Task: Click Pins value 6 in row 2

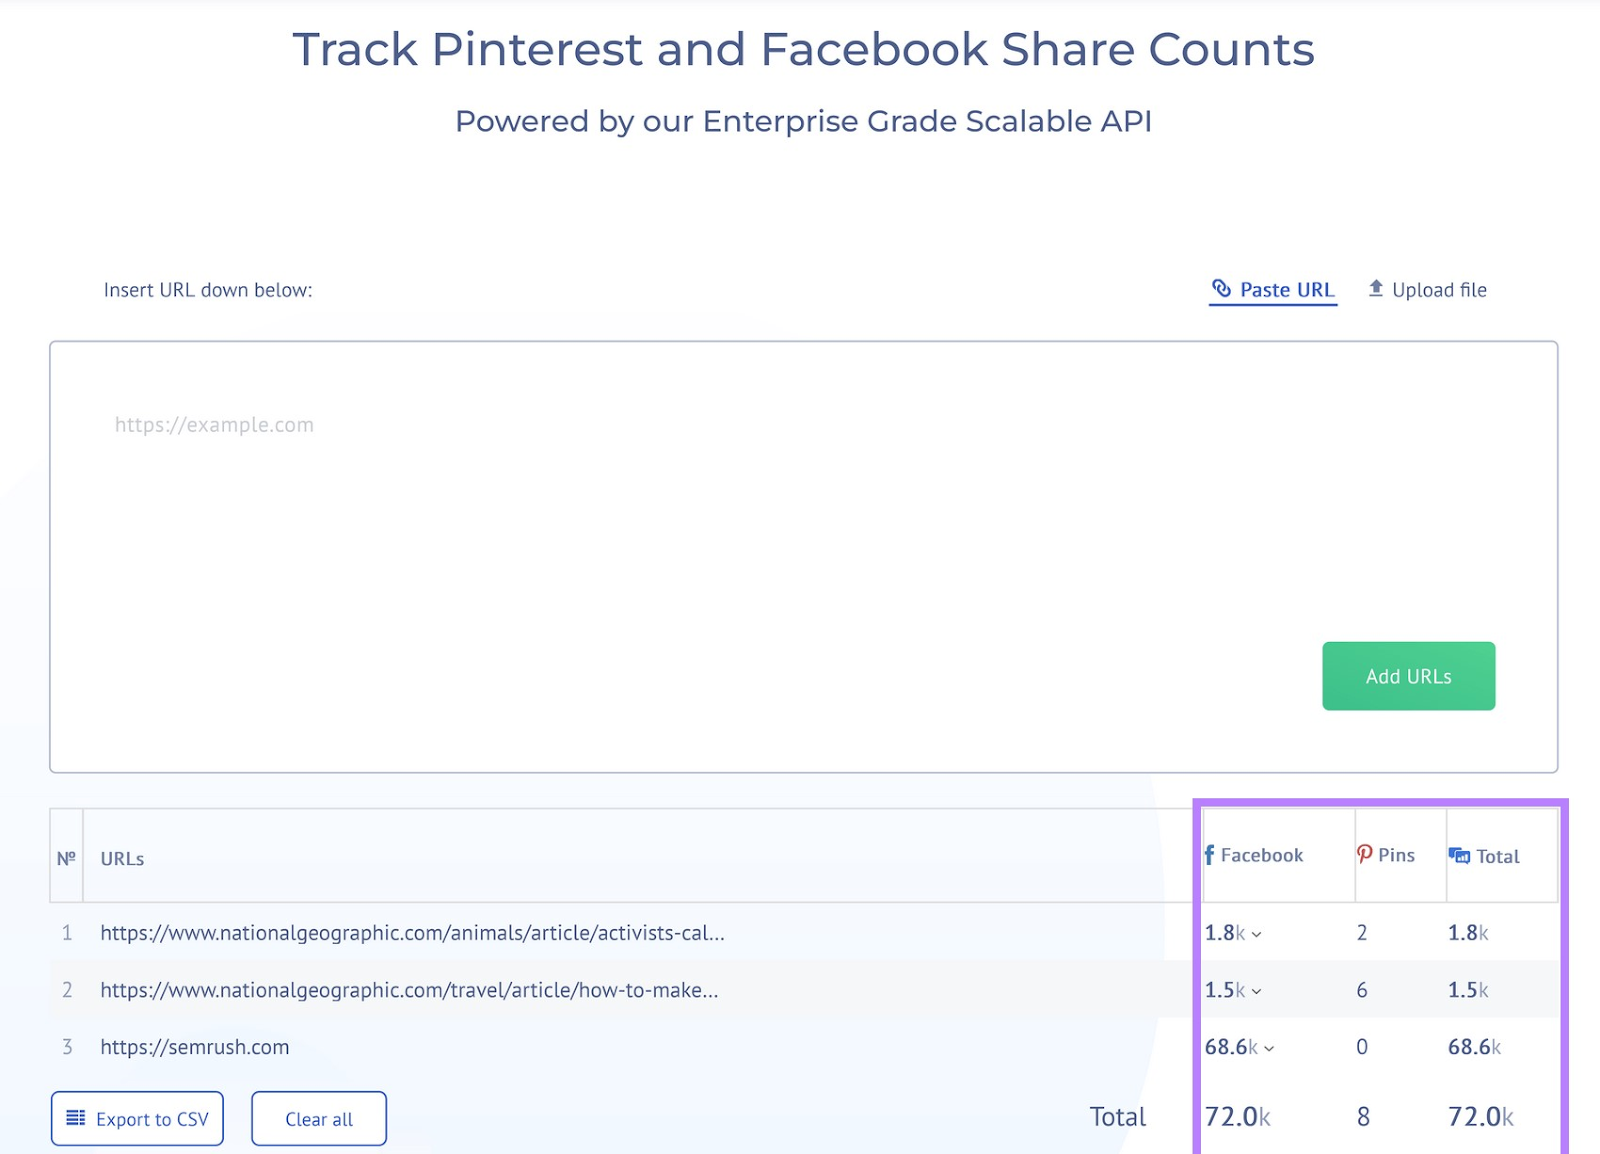Action: 1362,990
